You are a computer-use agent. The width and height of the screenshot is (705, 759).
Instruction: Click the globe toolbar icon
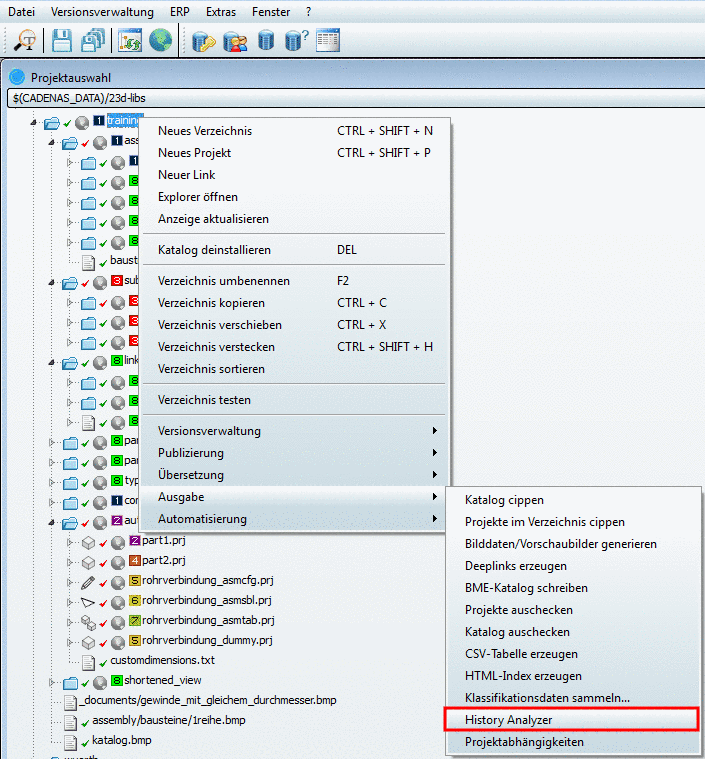160,40
